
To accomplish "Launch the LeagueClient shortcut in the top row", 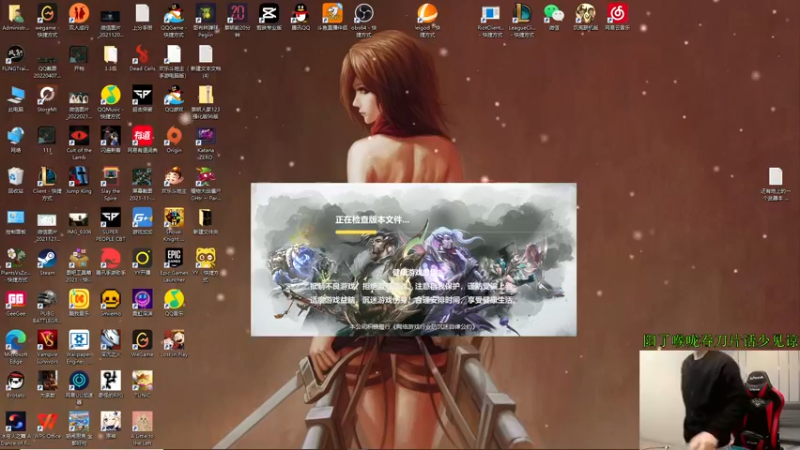I will tap(522, 14).
